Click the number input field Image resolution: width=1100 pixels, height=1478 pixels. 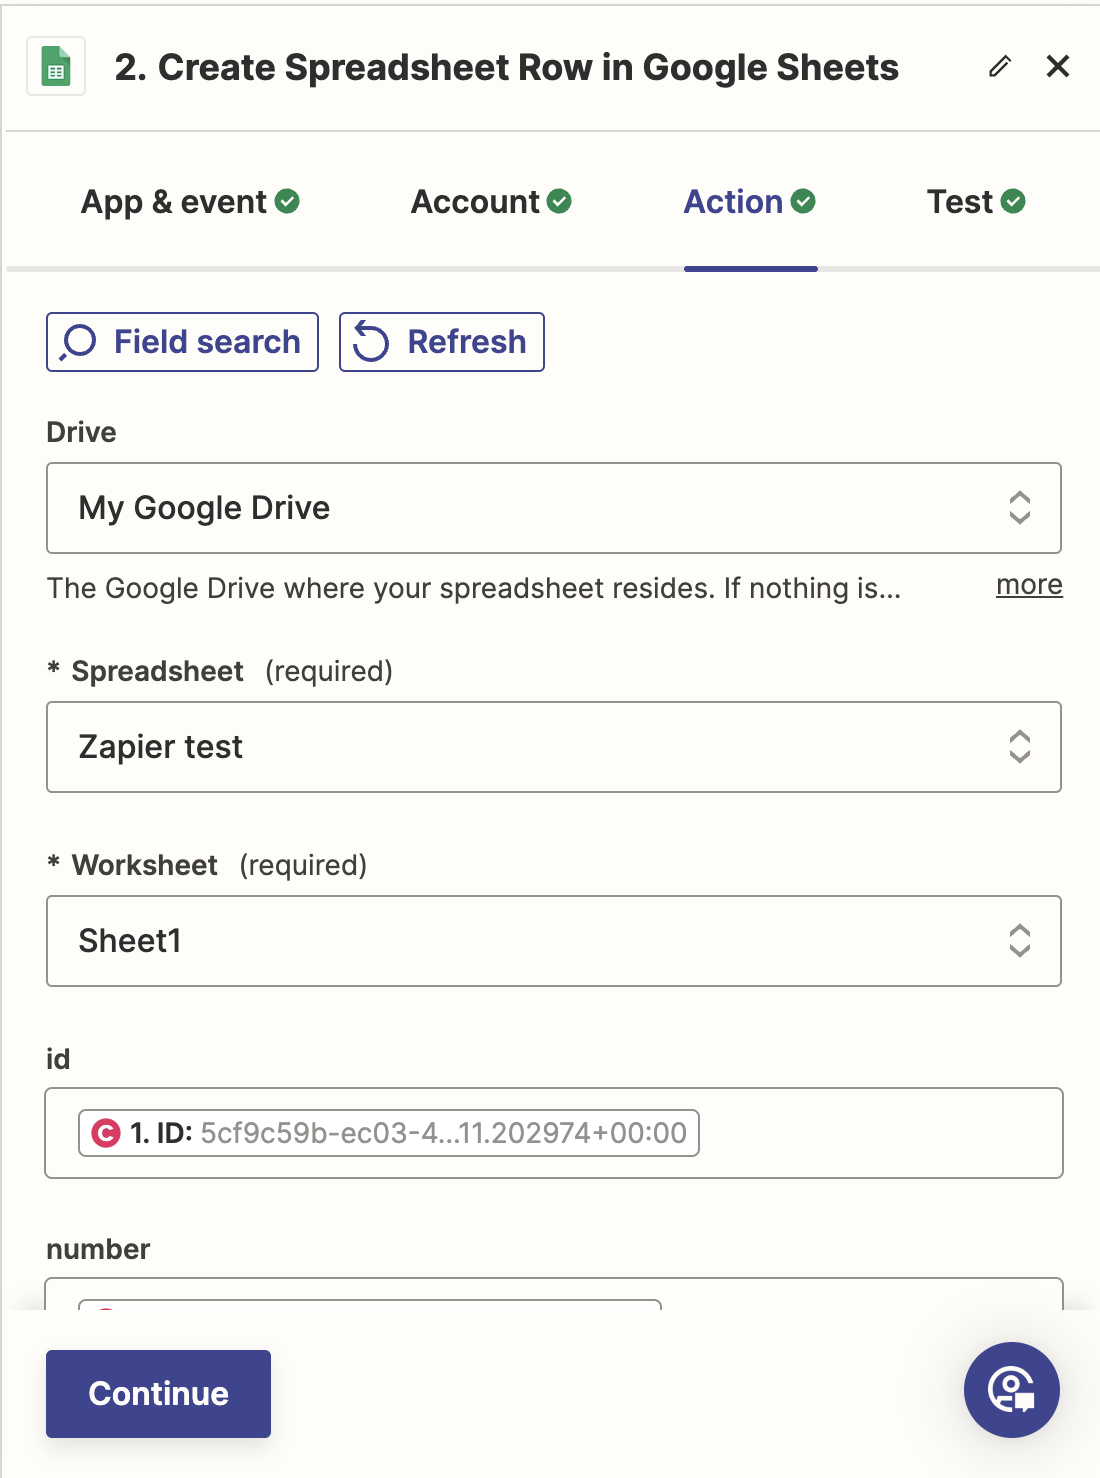point(860,1294)
